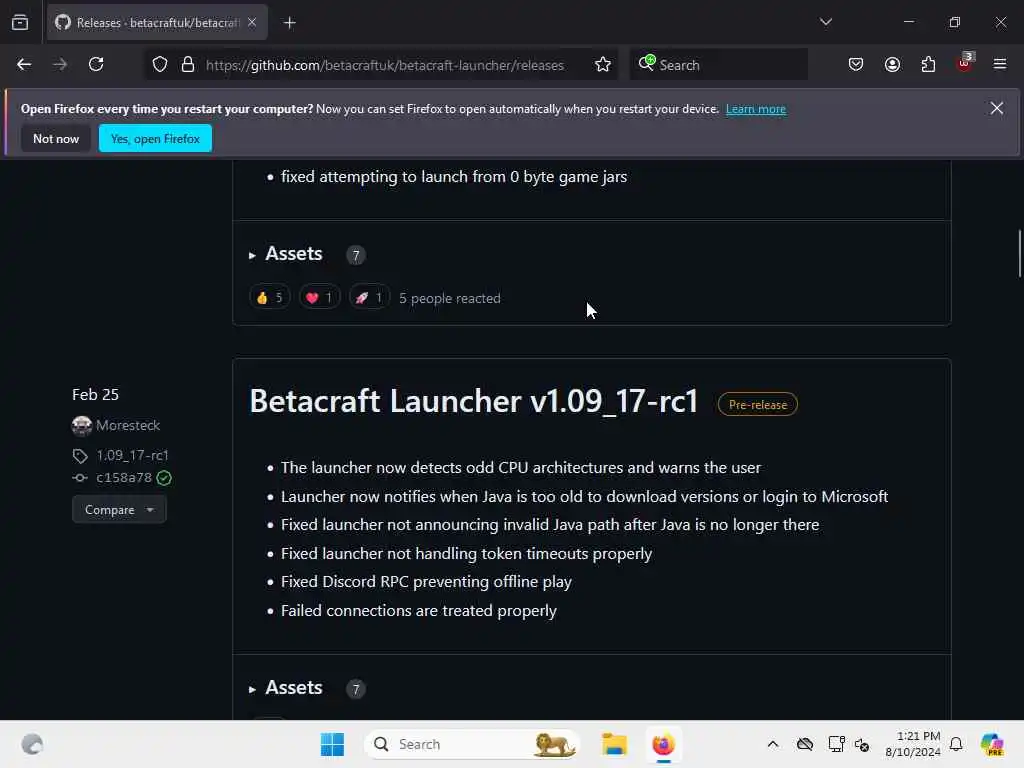Open the Betacraft Launcher v1.09_17-rc1 release title
The width and height of the screenshot is (1024, 768).
(473, 401)
